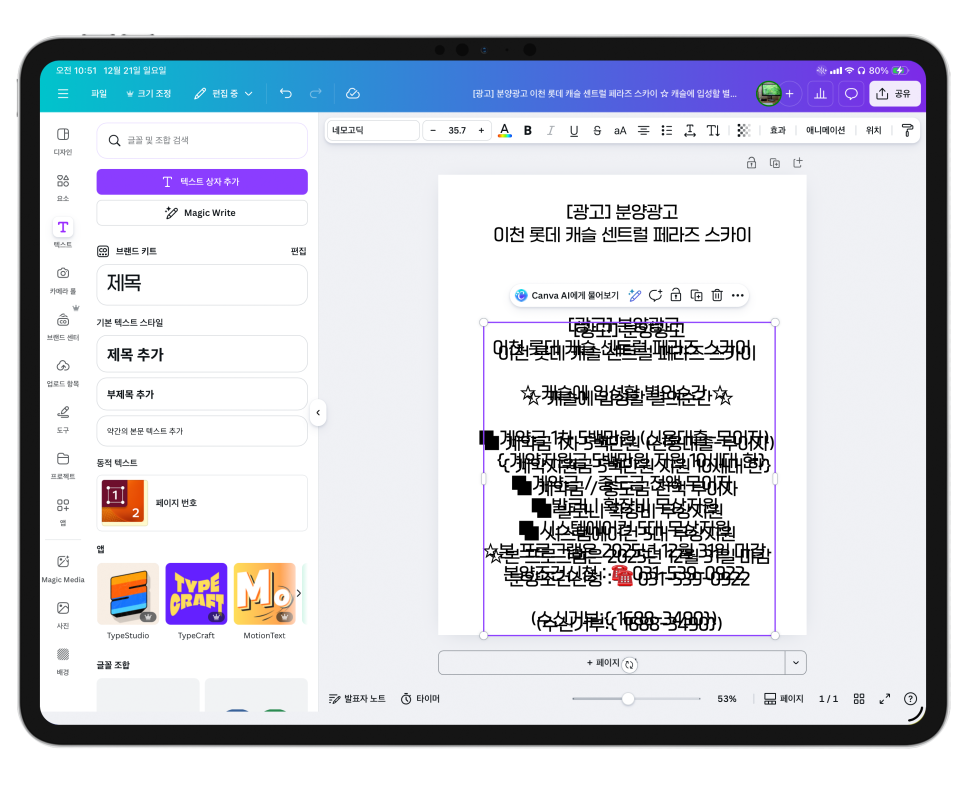Open the text color picker
Image resolution: width=966 pixels, height=785 pixels.
(x=505, y=131)
